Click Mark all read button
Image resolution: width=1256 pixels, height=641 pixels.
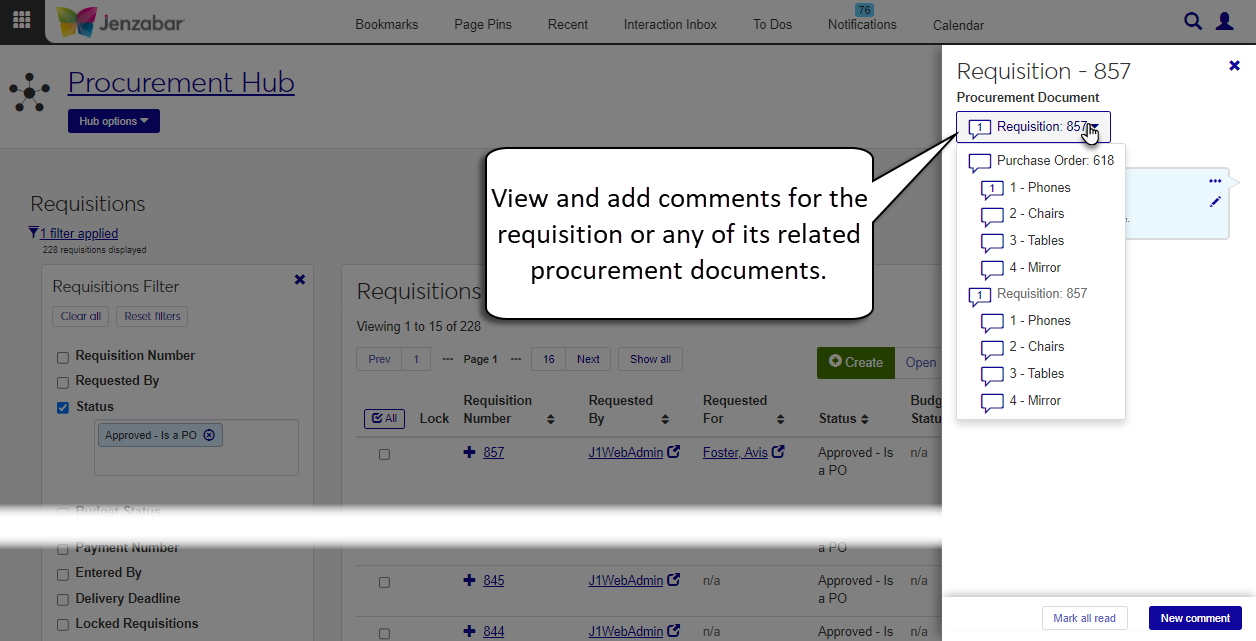[1084, 618]
